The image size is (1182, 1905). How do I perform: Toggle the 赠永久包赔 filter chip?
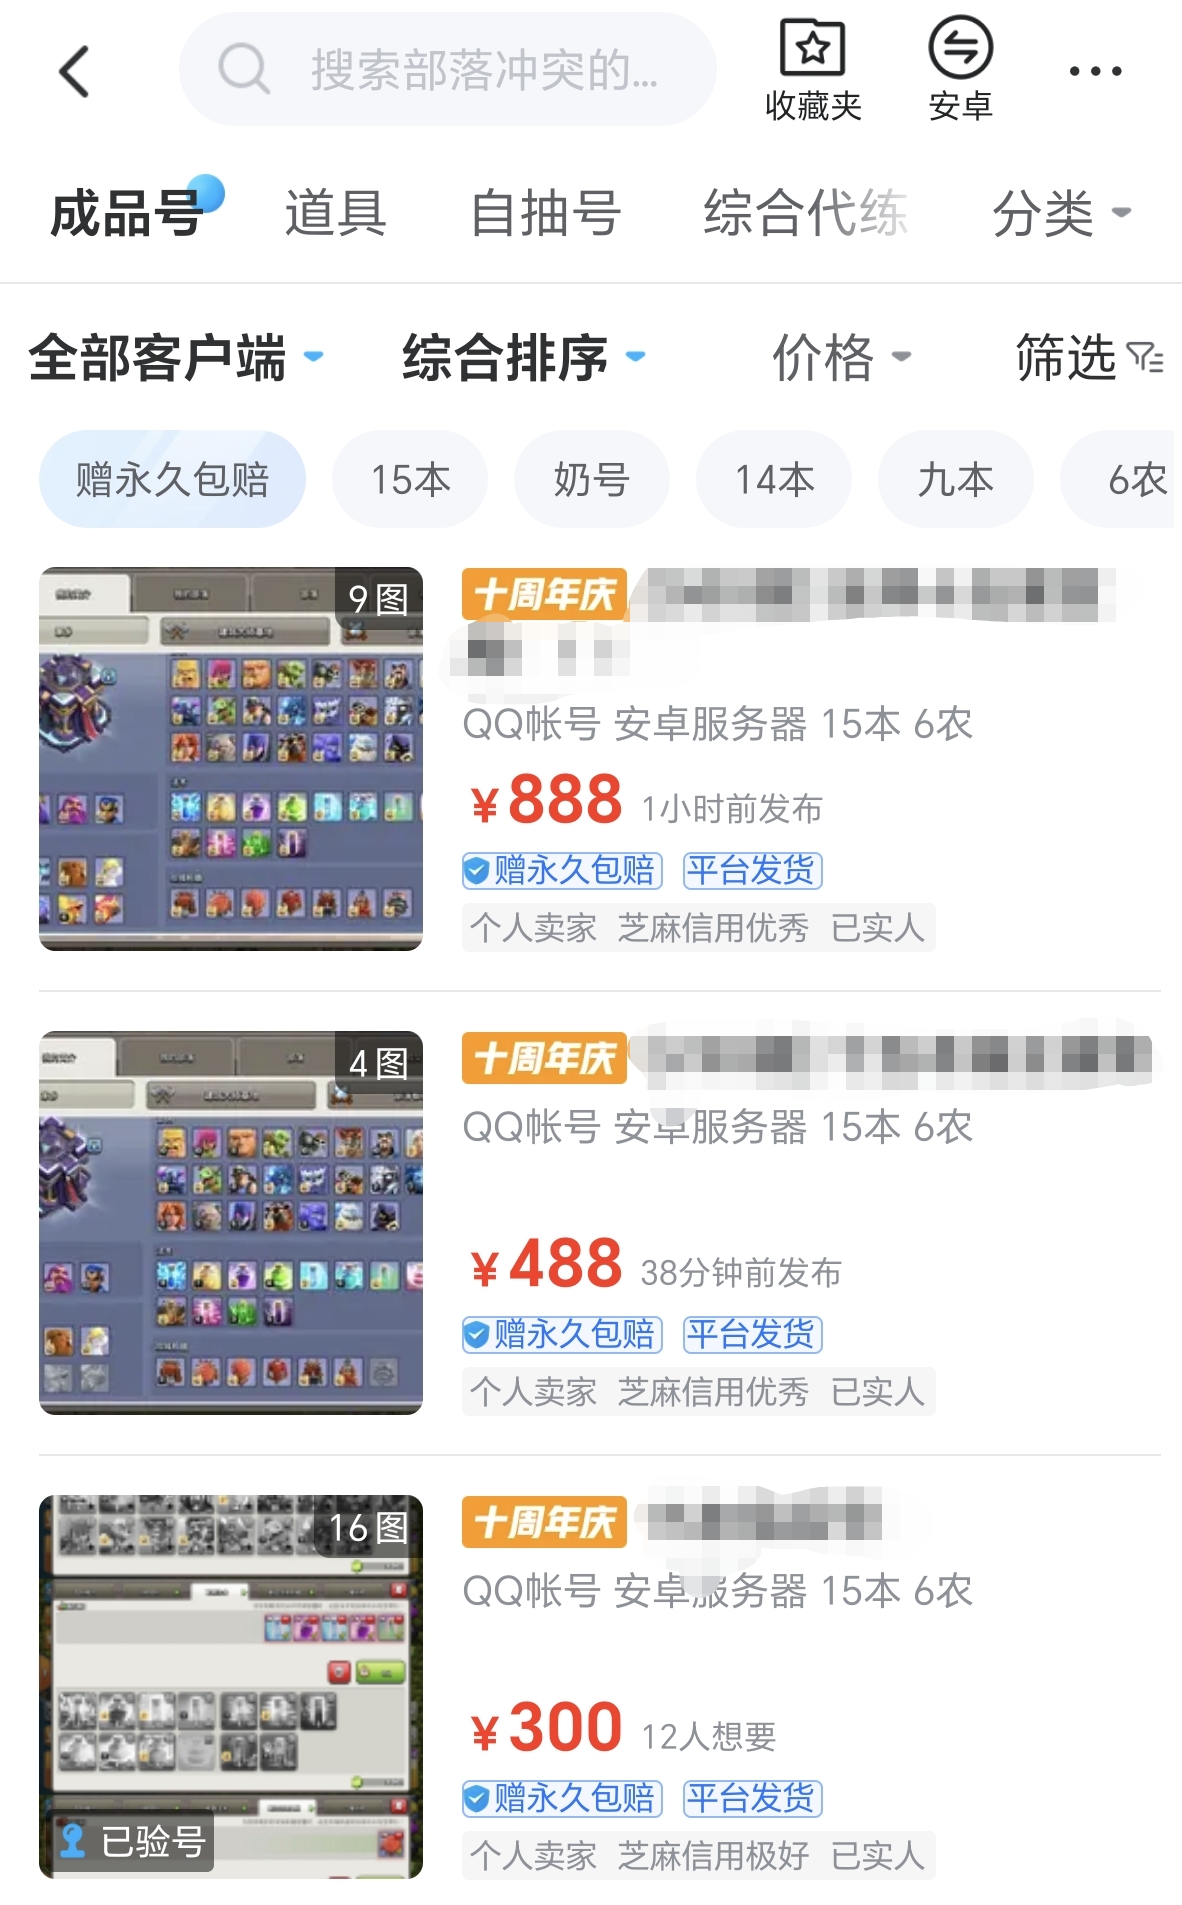click(x=172, y=479)
